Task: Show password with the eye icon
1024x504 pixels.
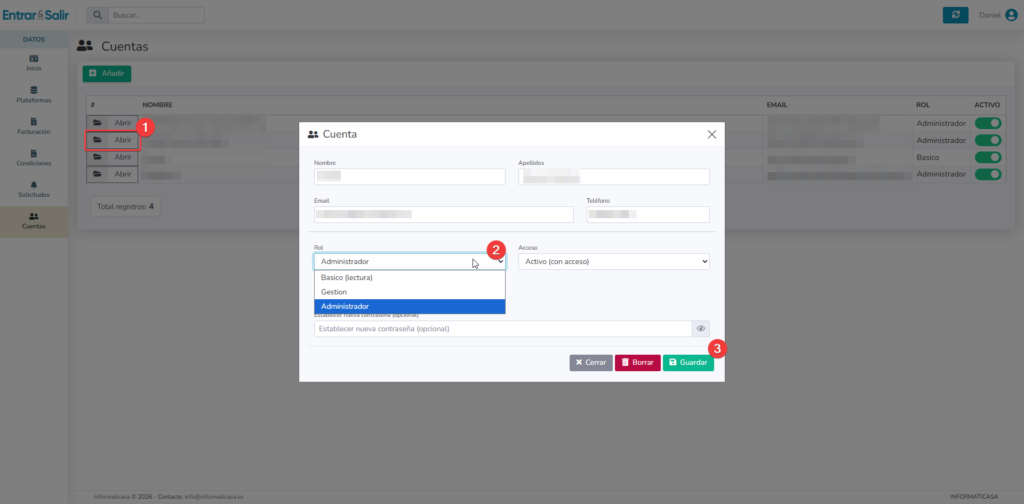Action: tap(701, 328)
